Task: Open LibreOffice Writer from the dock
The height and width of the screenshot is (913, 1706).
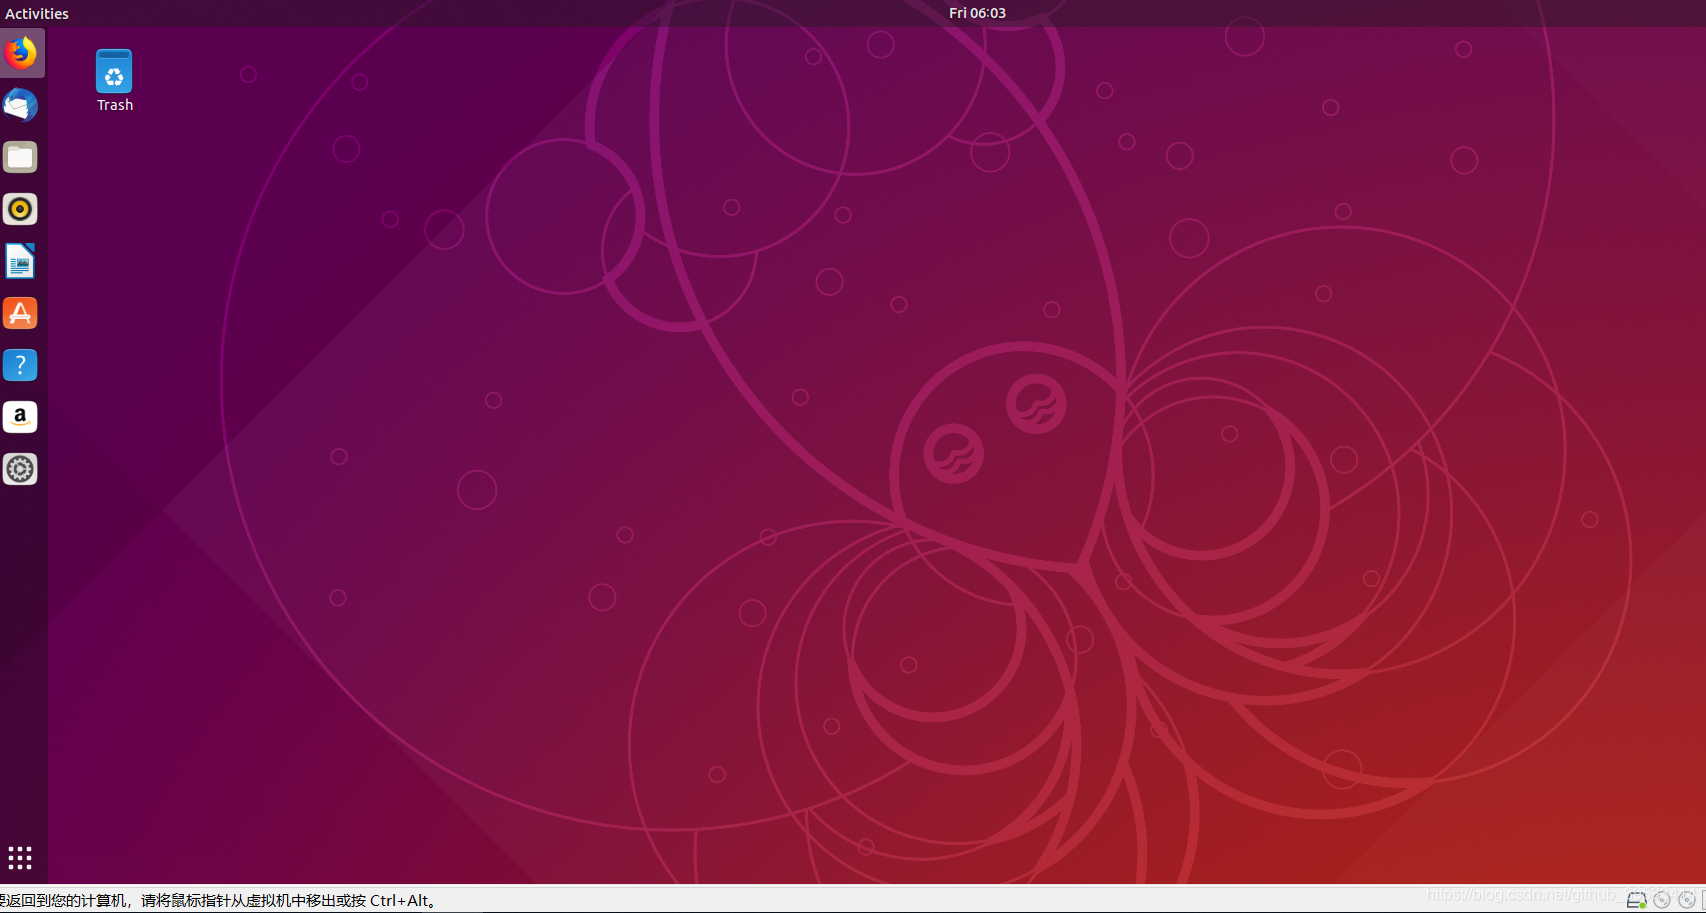Action: point(20,261)
